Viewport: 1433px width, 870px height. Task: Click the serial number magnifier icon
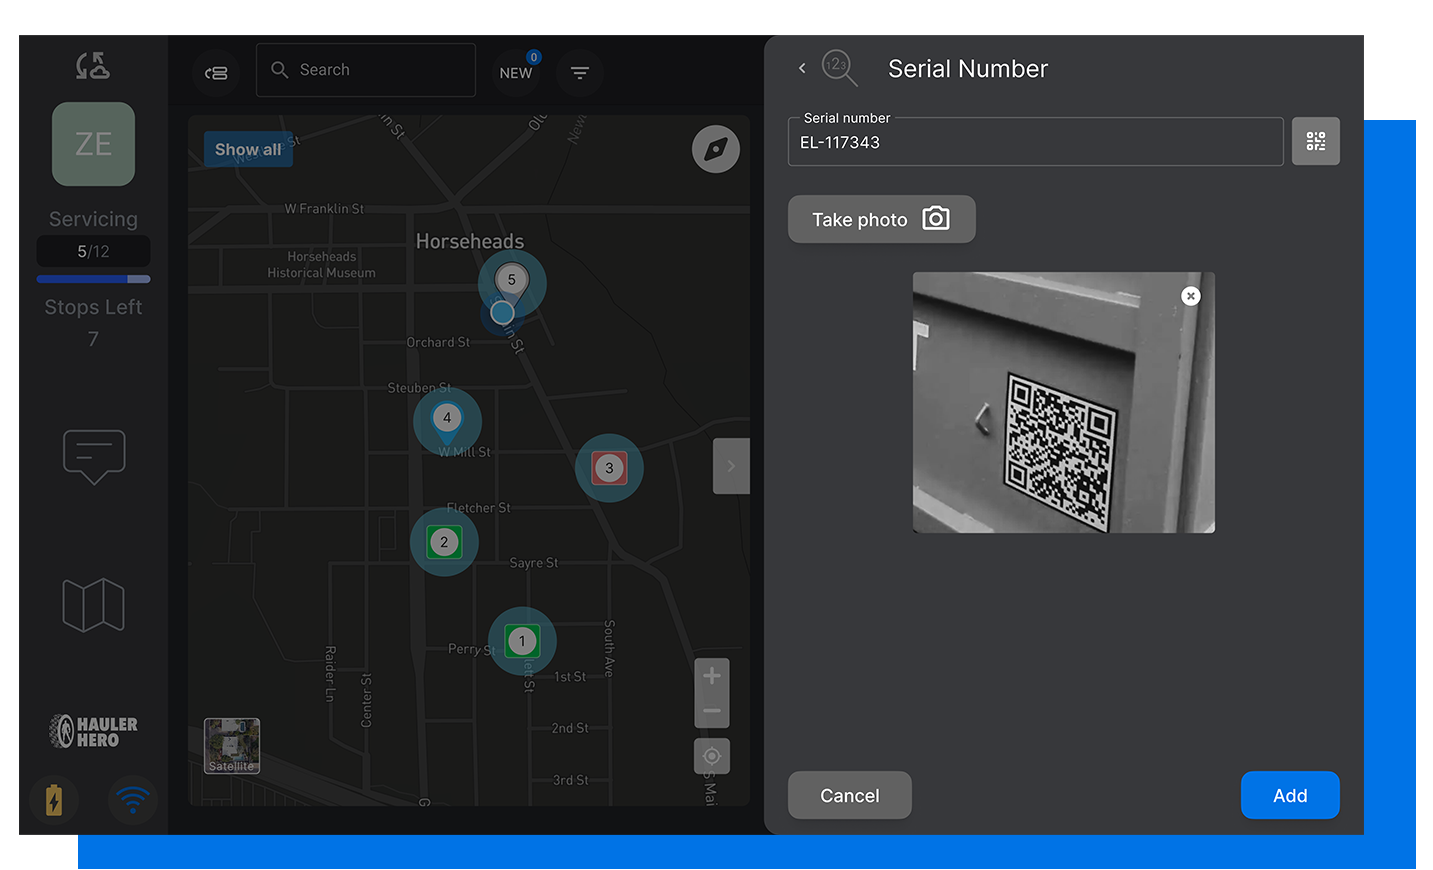tap(839, 68)
